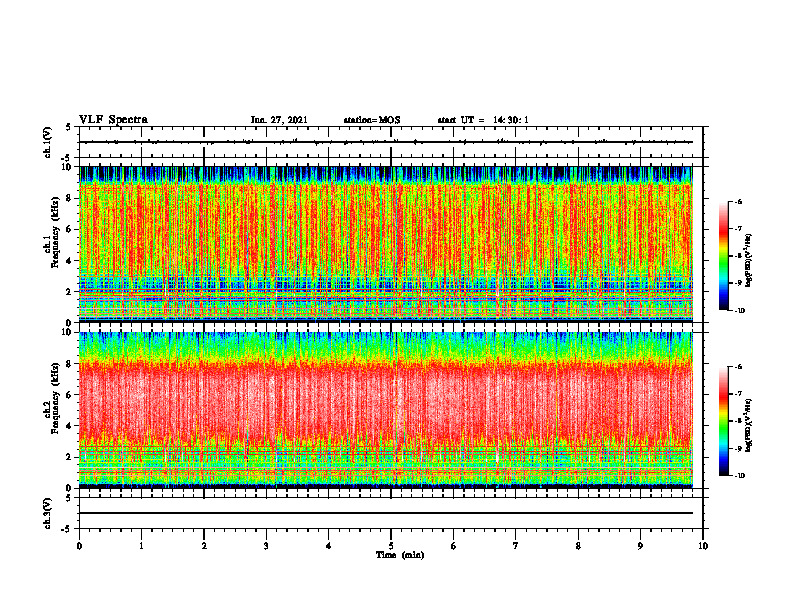Click the flat ch.3 voltage trace

(x=386, y=513)
